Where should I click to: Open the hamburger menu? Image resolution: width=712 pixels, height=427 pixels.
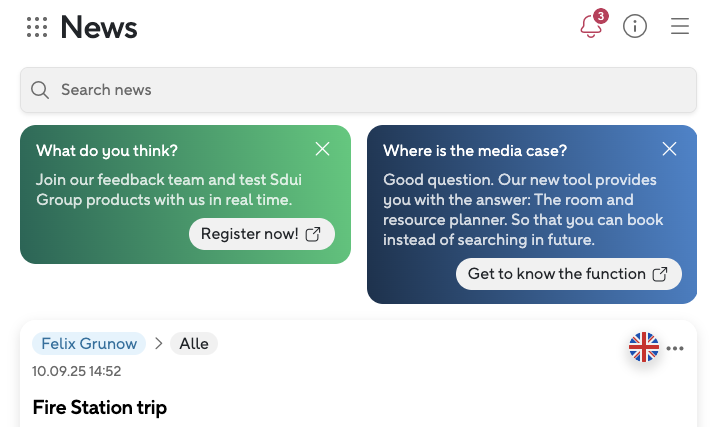[x=680, y=27]
